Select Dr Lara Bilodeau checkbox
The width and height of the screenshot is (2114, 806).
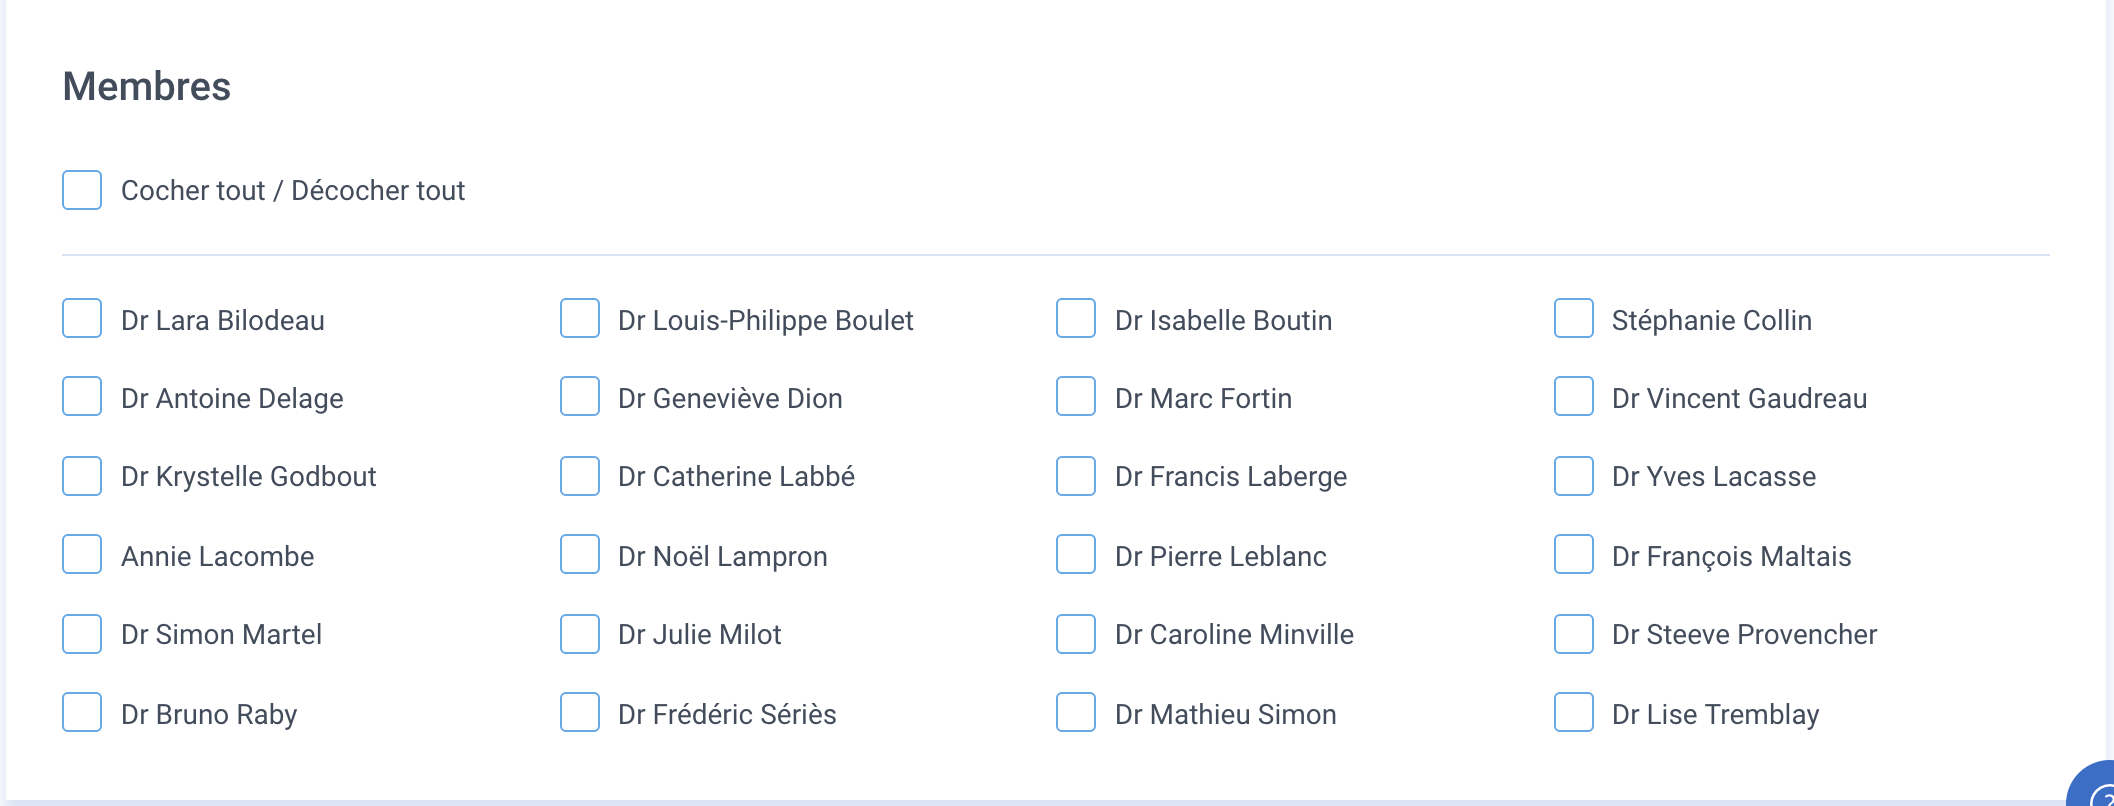pos(82,318)
